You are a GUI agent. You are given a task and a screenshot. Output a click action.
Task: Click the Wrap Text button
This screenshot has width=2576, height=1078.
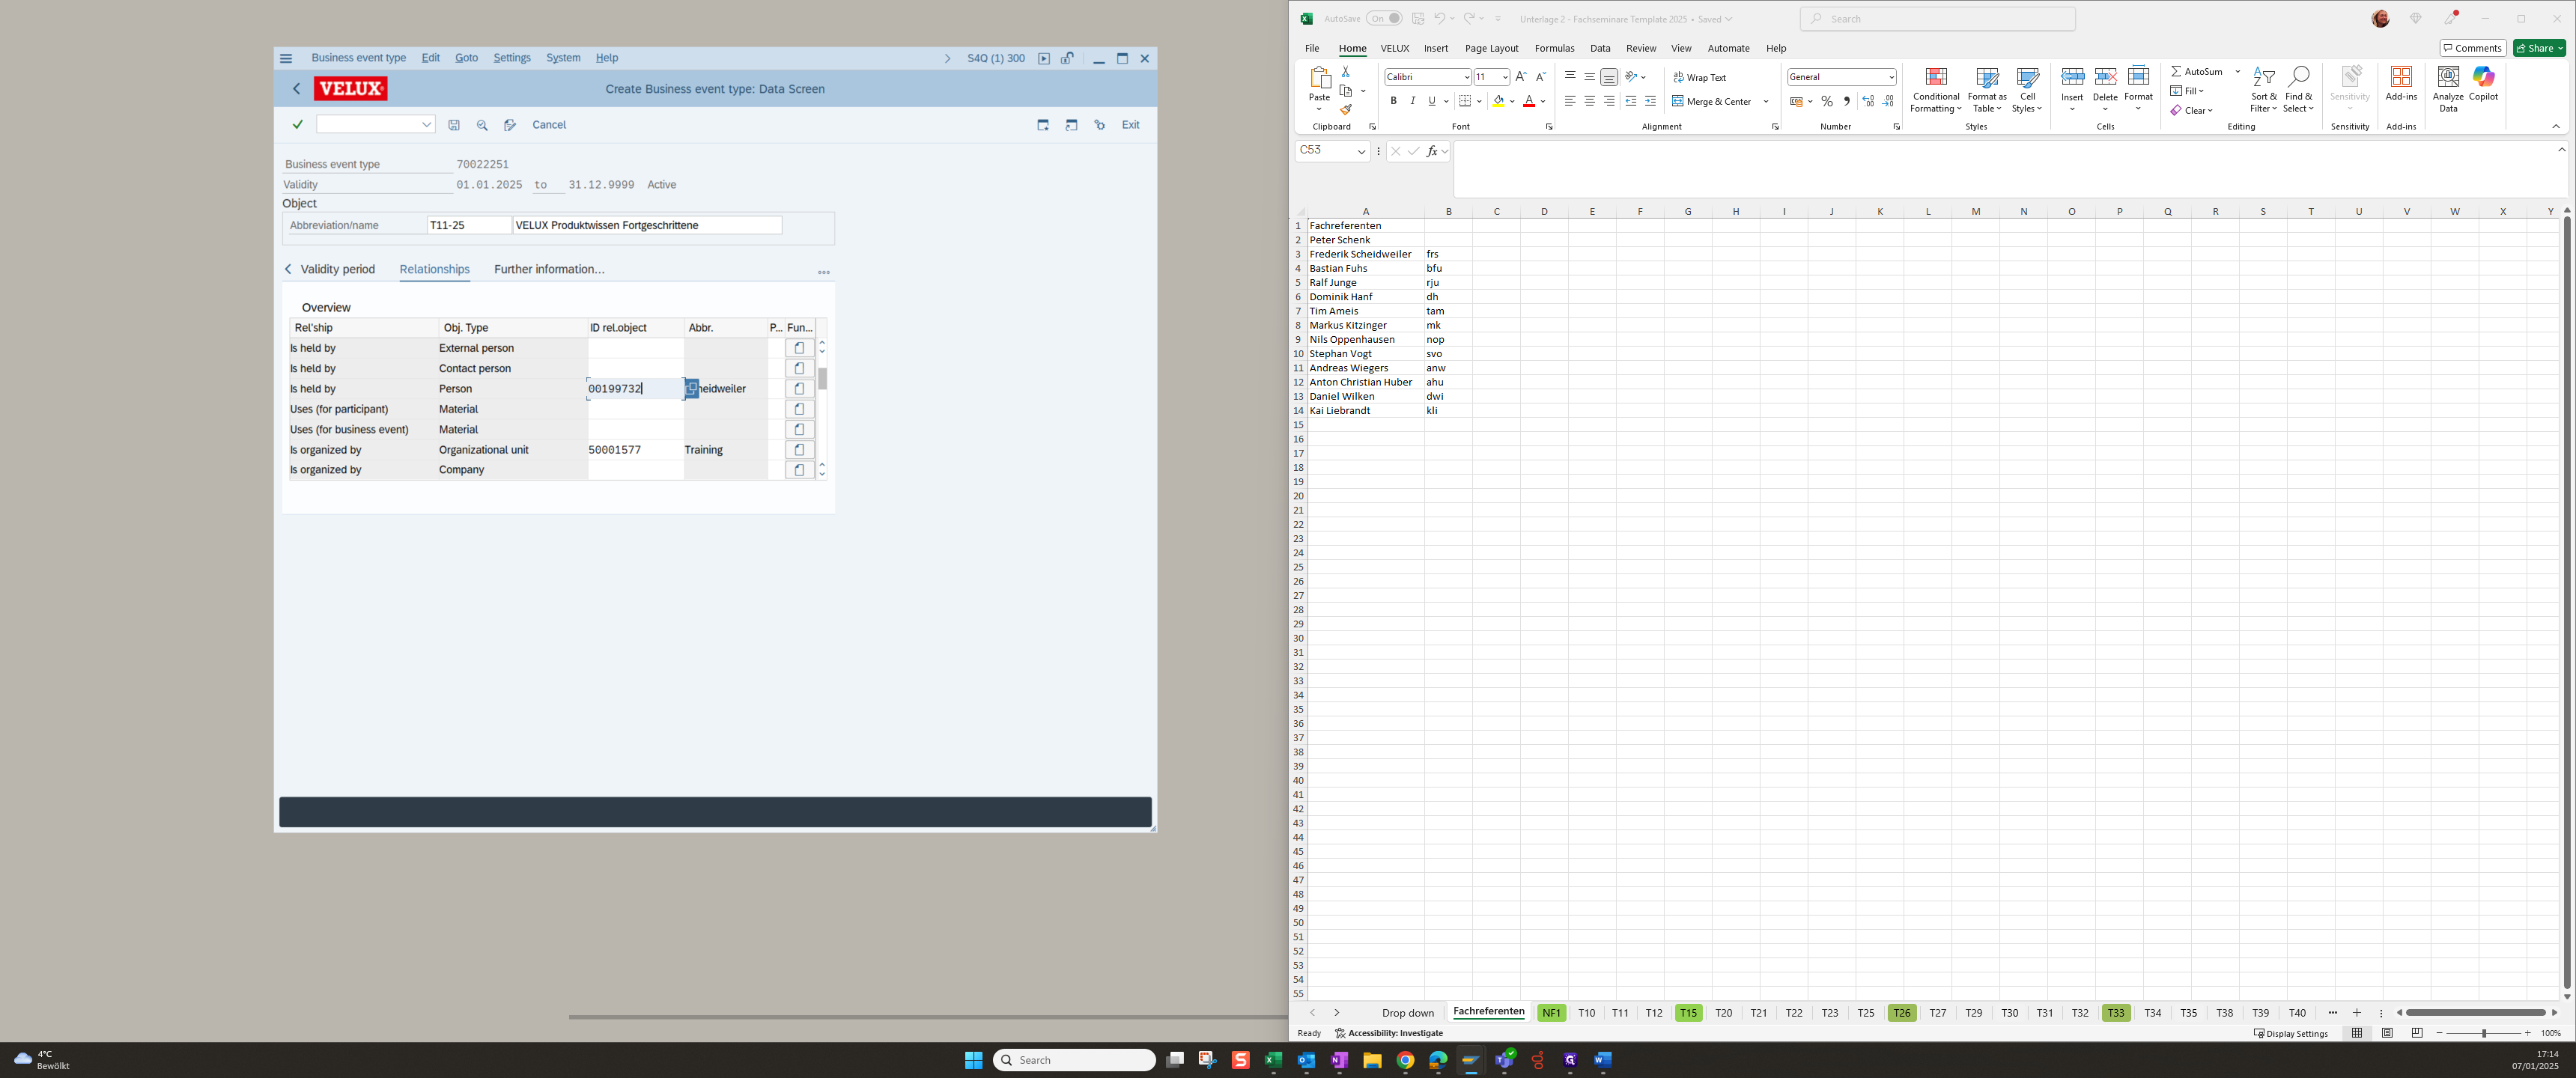click(x=1699, y=77)
